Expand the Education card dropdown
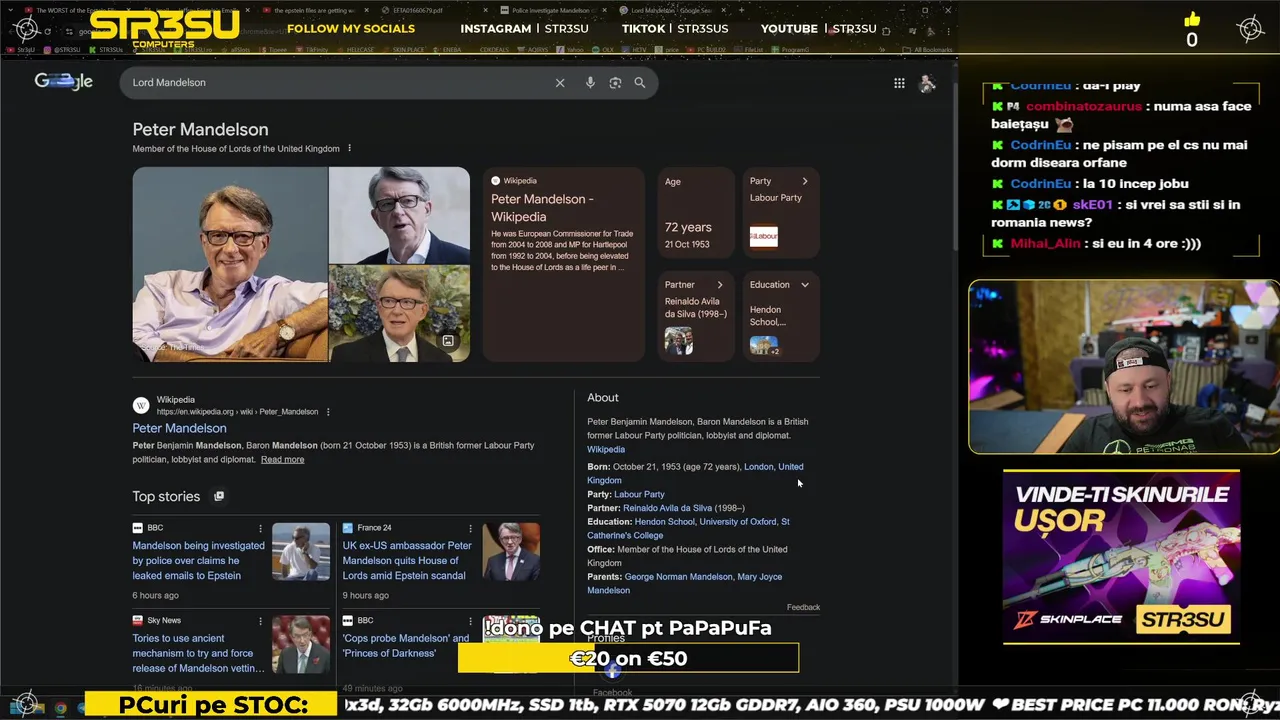The width and height of the screenshot is (1280, 720). (x=805, y=285)
